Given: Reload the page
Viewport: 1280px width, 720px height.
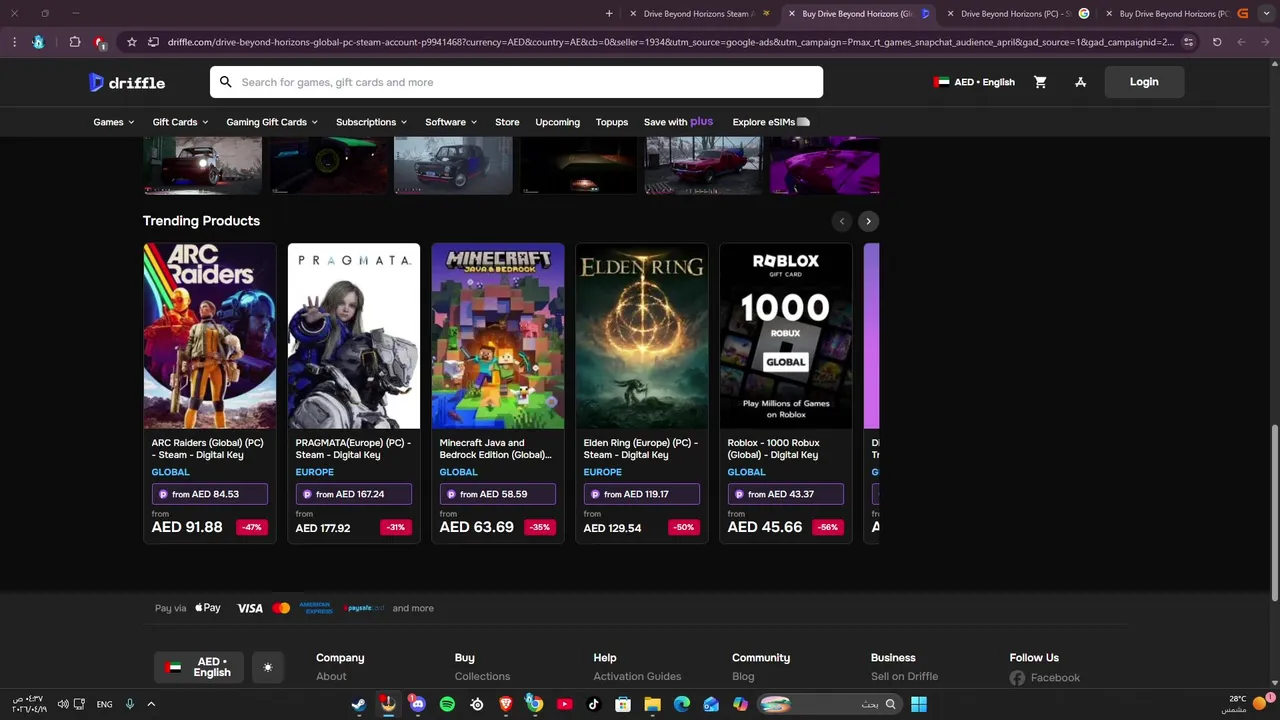Looking at the screenshot, I should [x=1217, y=42].
